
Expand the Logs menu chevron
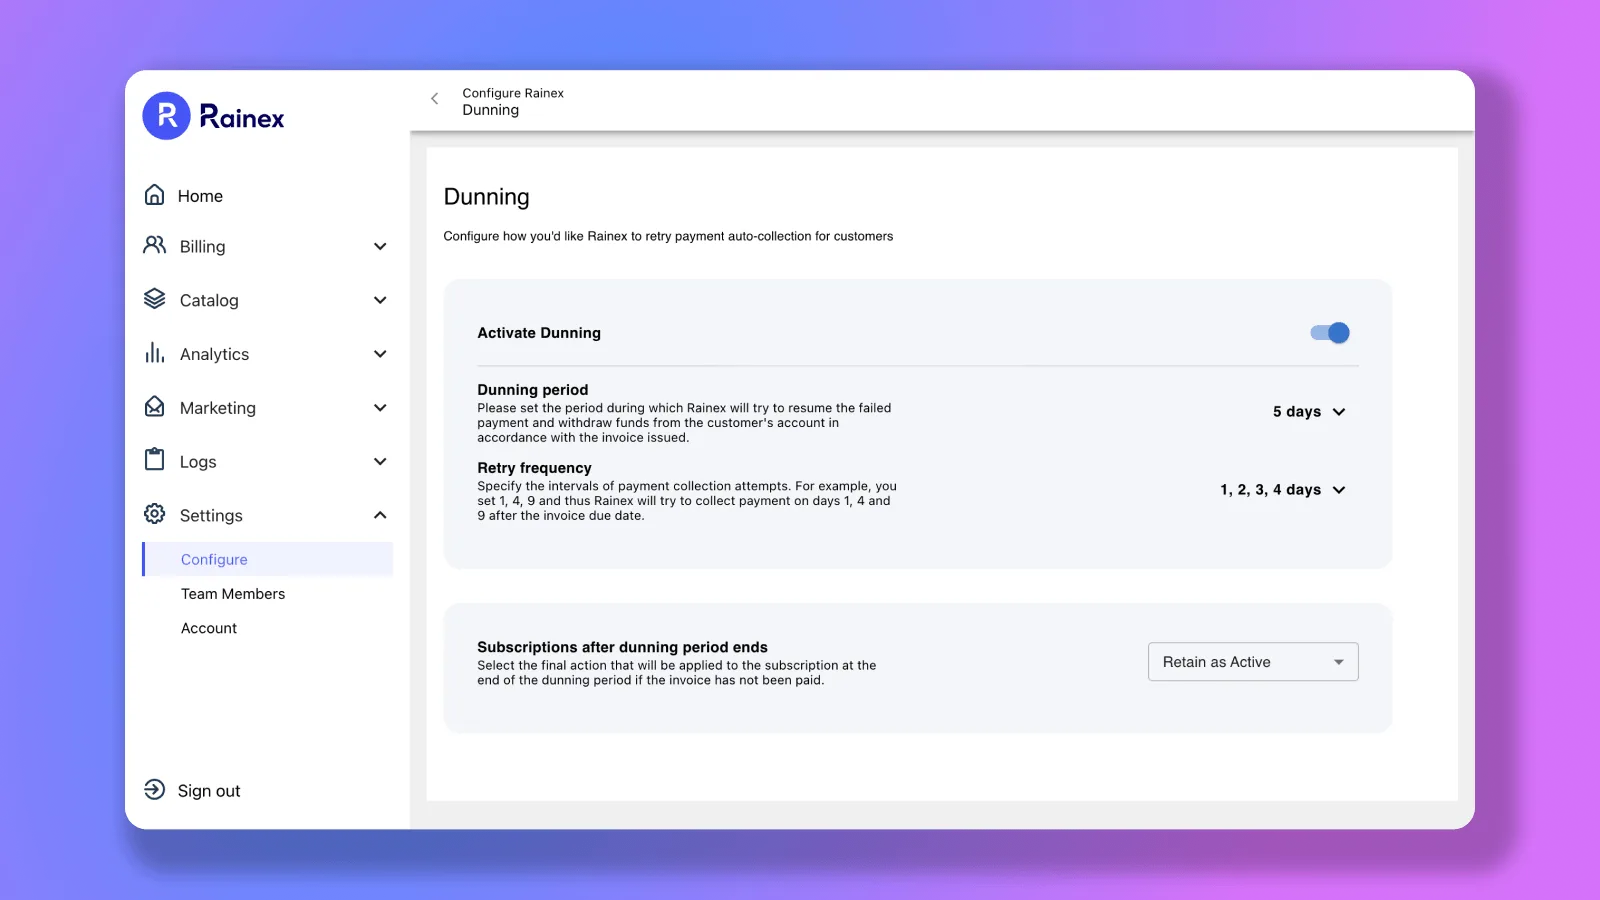click(x=380, y=462)
